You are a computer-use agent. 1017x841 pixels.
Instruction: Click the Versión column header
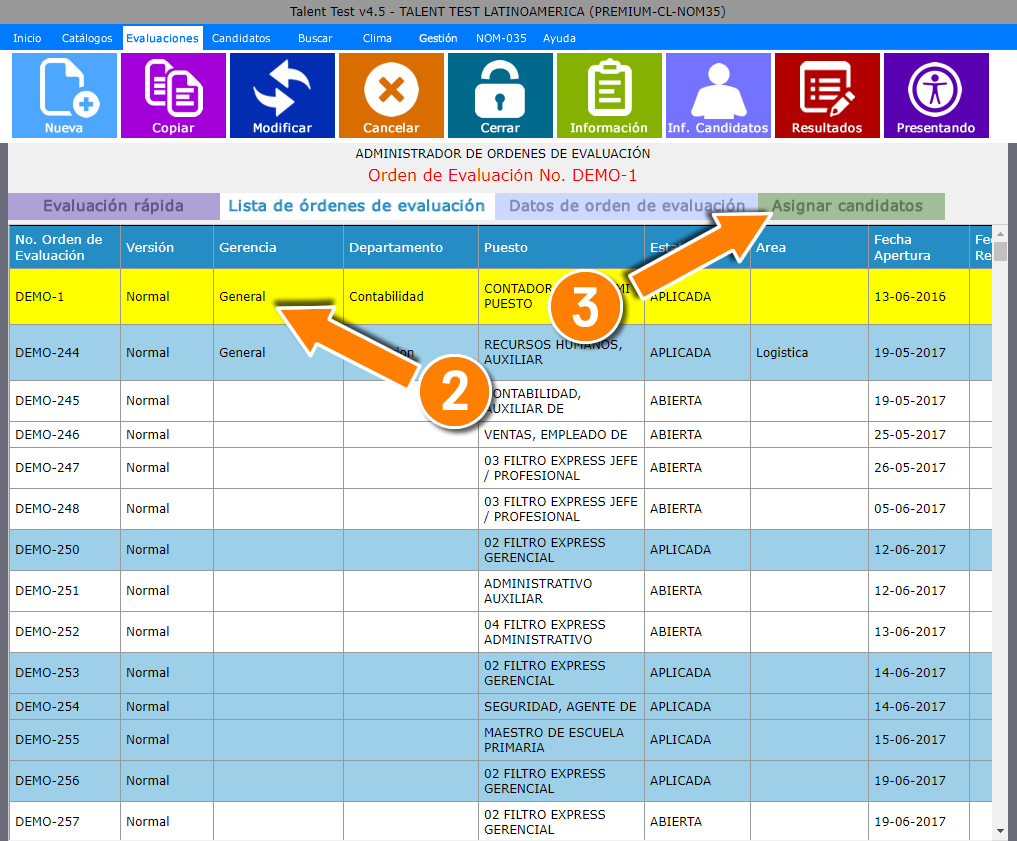pyautogui.click(x=167, y=247)
